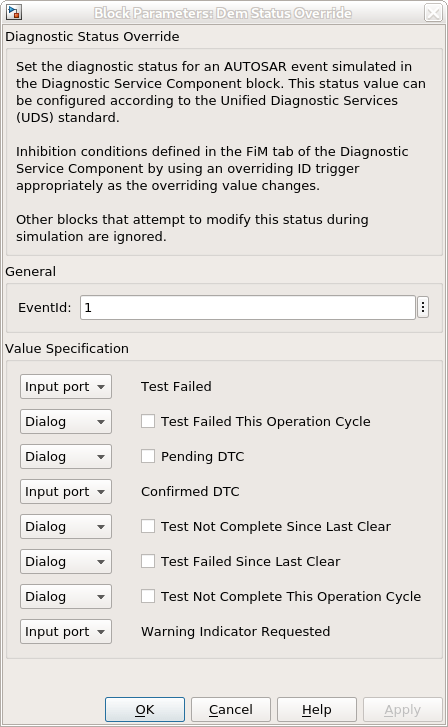Click the Simulink icon in title bar
The image size is (448, 727).
coord(14,13)
